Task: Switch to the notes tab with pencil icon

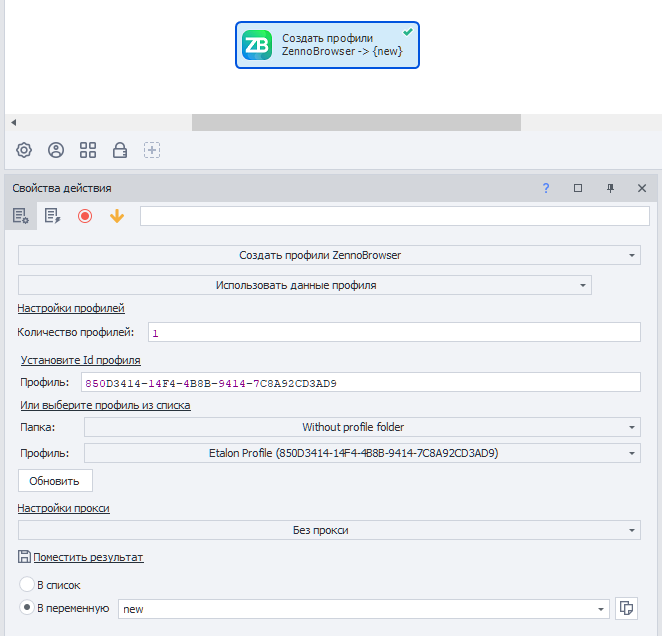Action: (52, 216)
